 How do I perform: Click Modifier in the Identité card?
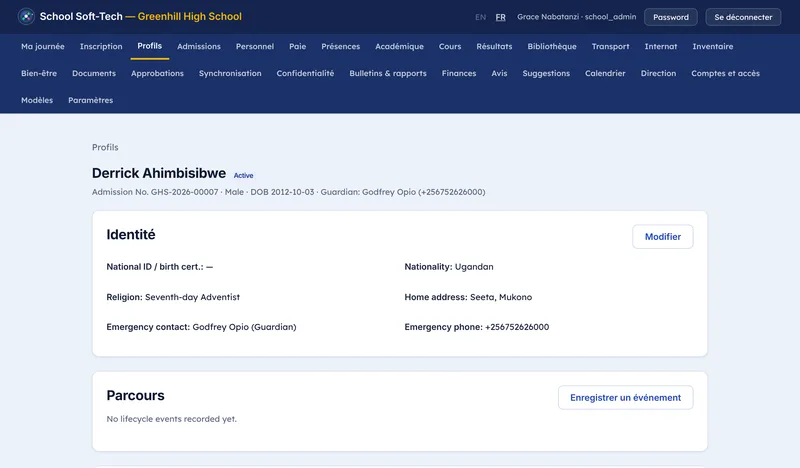click(x=663, y=237)
